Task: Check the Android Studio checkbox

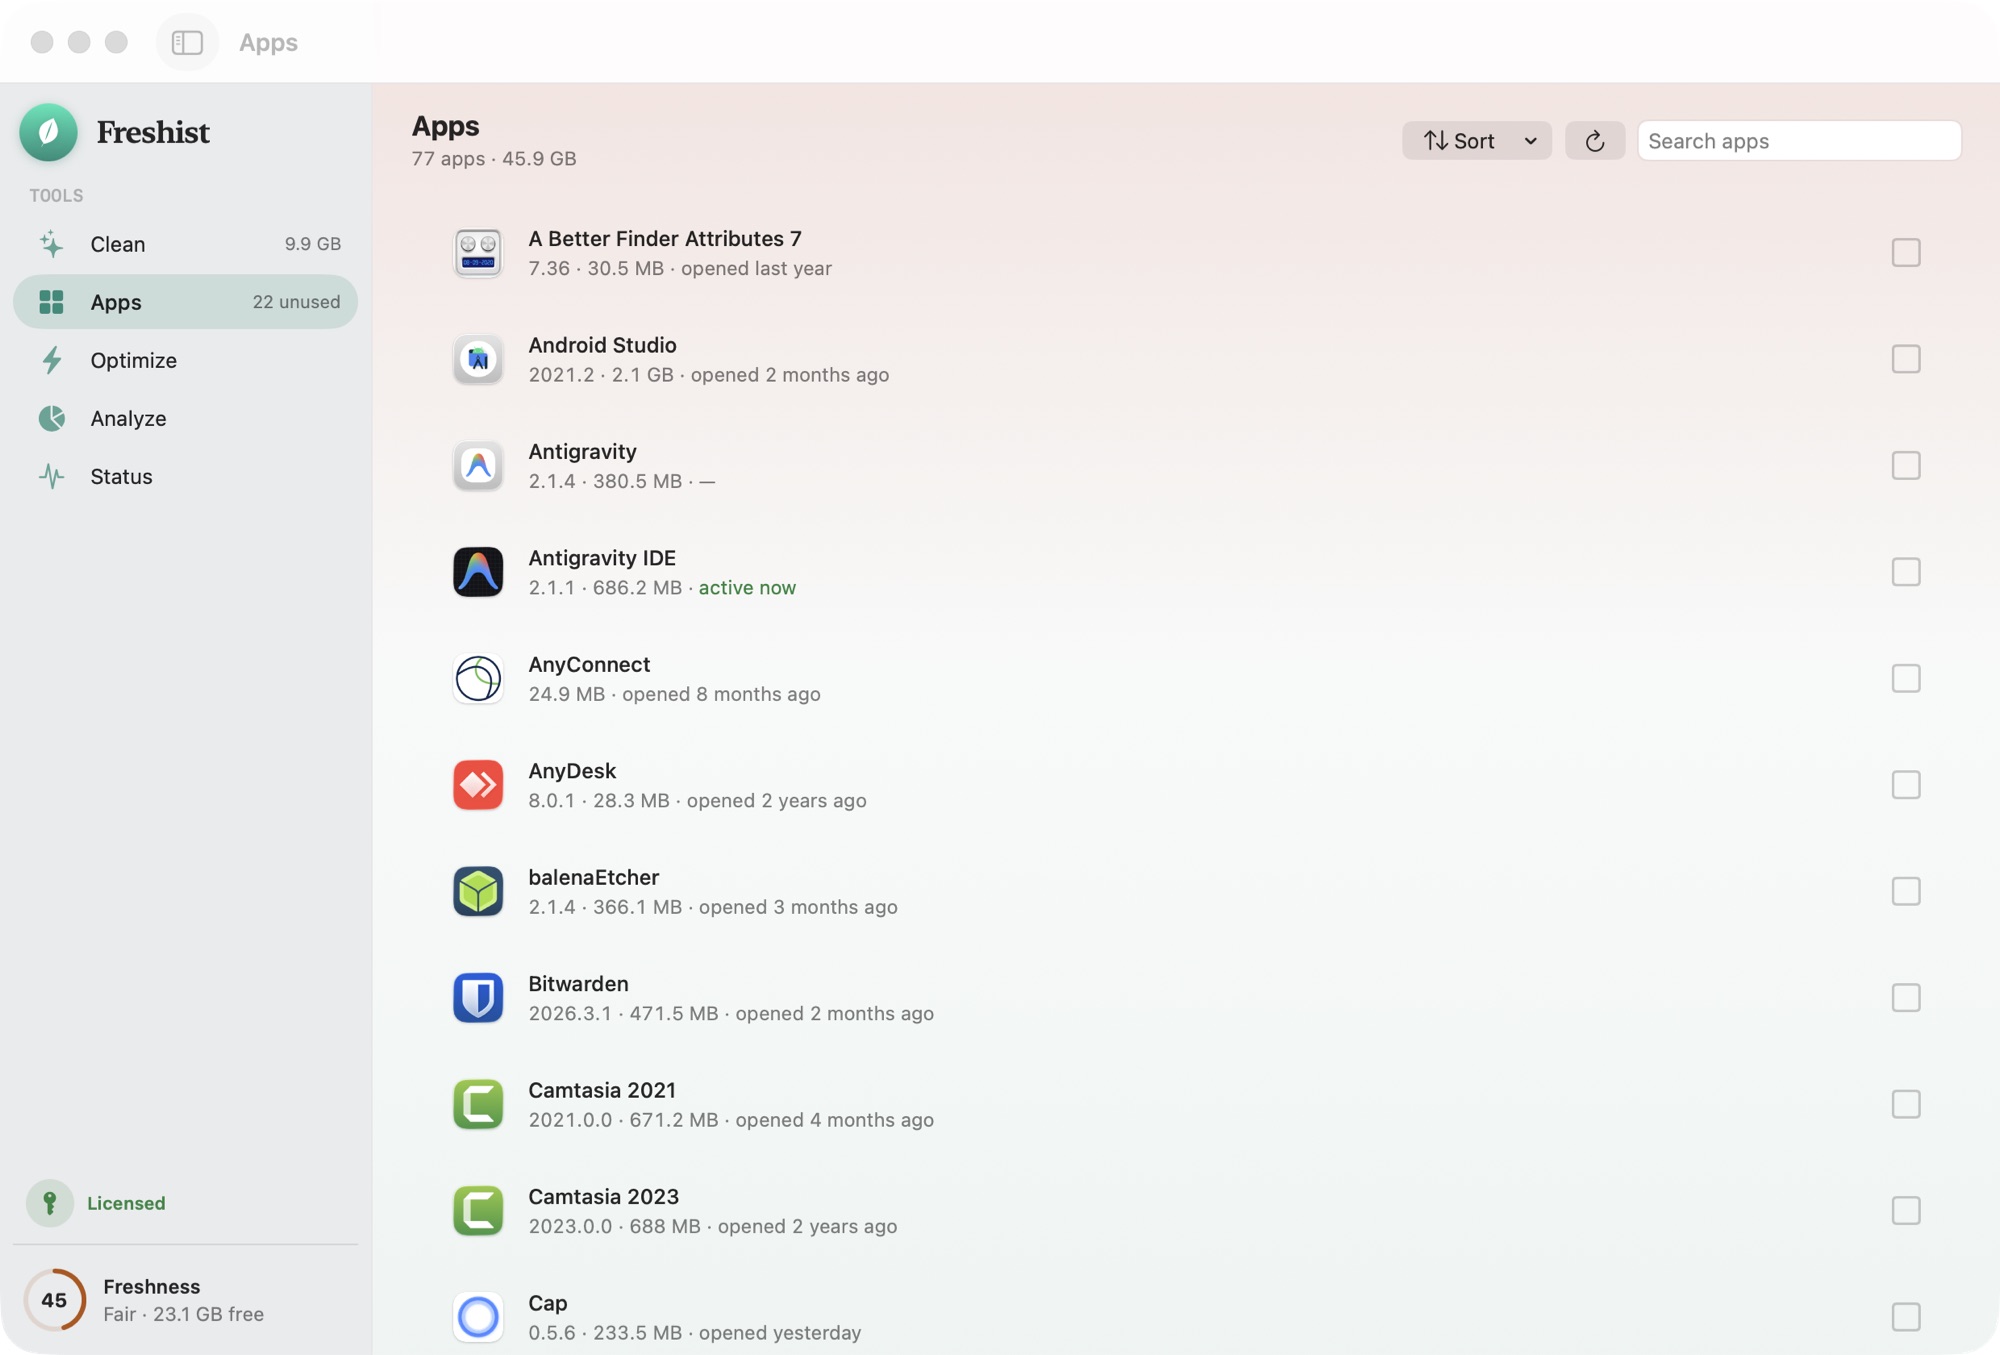Action: pos(1906,359)
